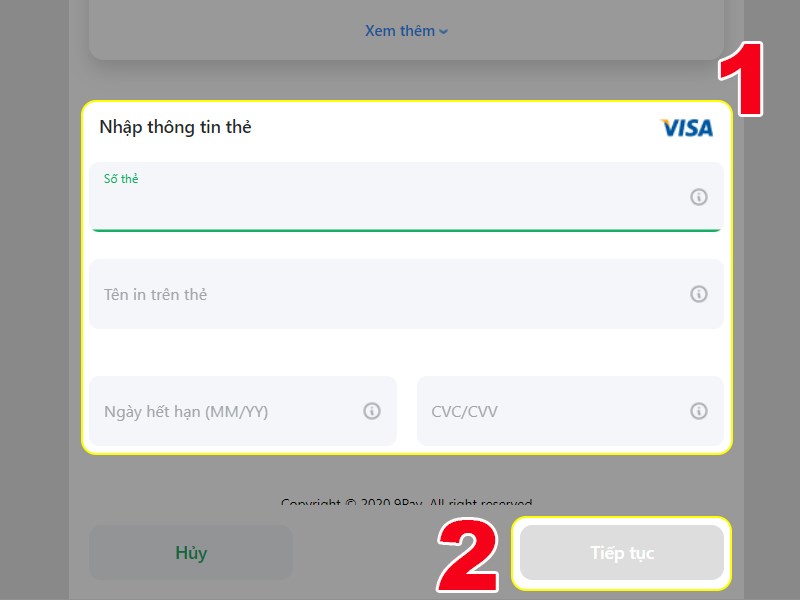
Task: Click the Nhập thông tin thẻ heading
Action: [x=176, y=127]
